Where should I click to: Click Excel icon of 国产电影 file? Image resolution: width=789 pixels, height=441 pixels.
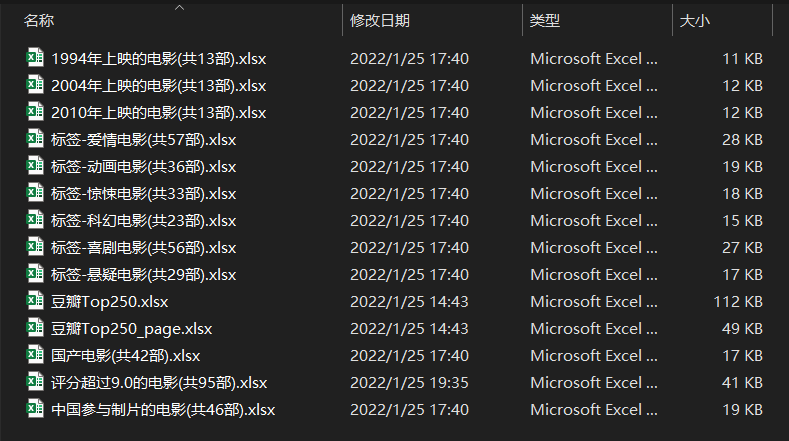click(x=35, y=355)
